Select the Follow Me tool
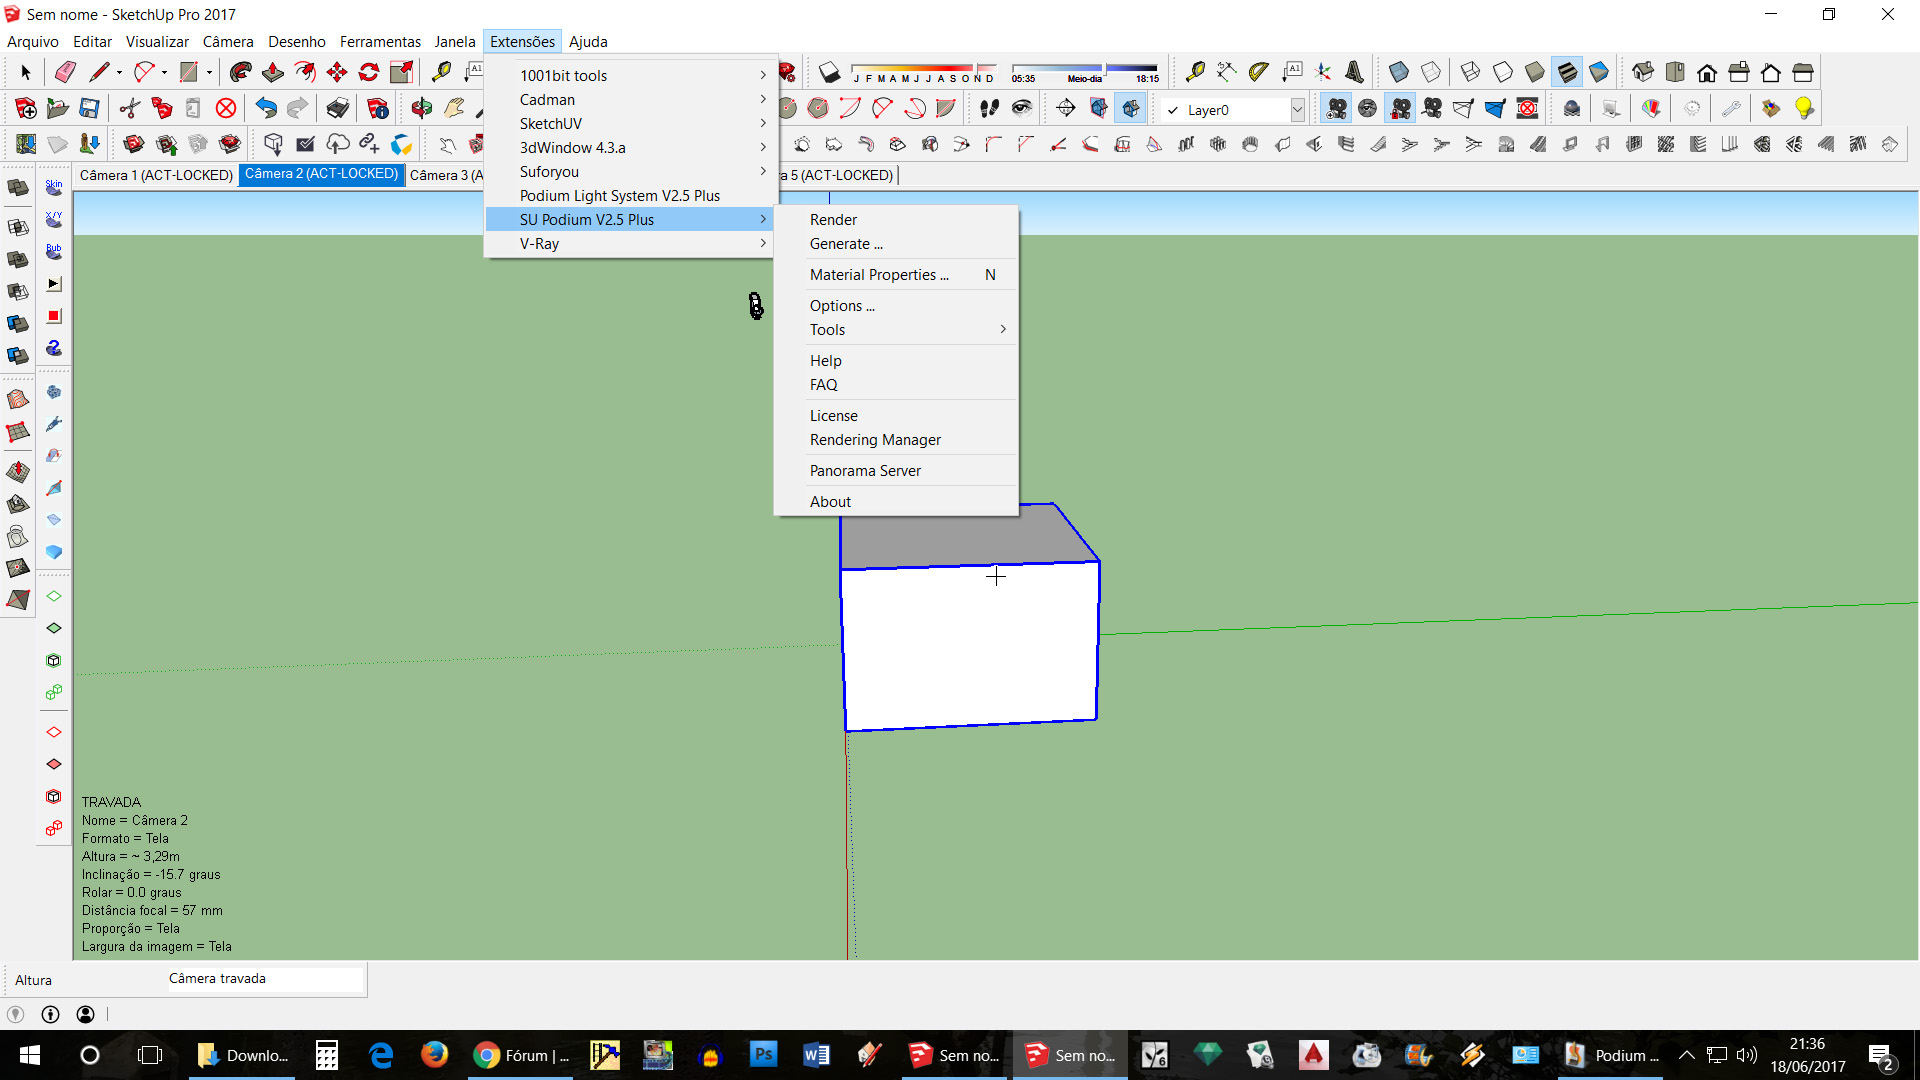The width and height of the screenshot is (1920, 1080). (241, 72)
